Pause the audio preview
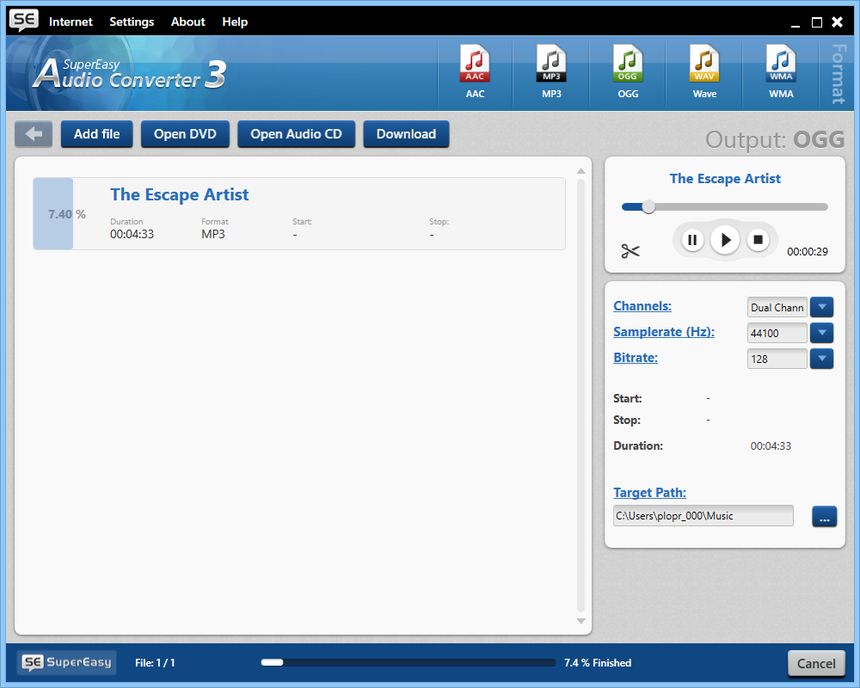The width and height of the screenshot is (860, 688). point(692,240)
